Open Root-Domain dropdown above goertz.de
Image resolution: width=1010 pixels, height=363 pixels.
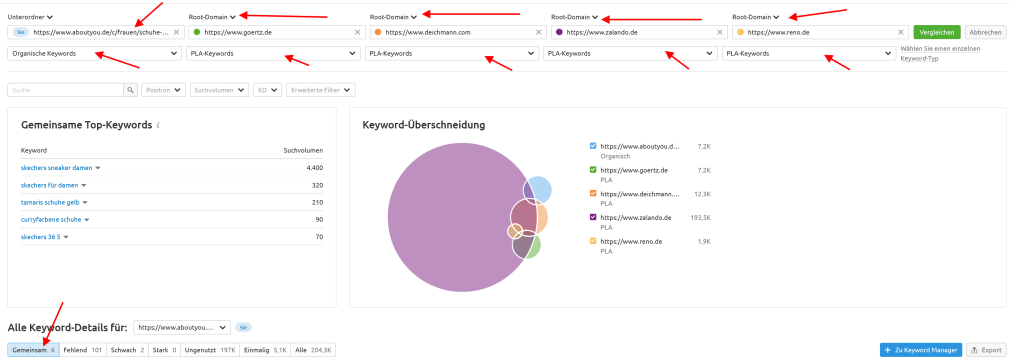click(x=212, y=17)
